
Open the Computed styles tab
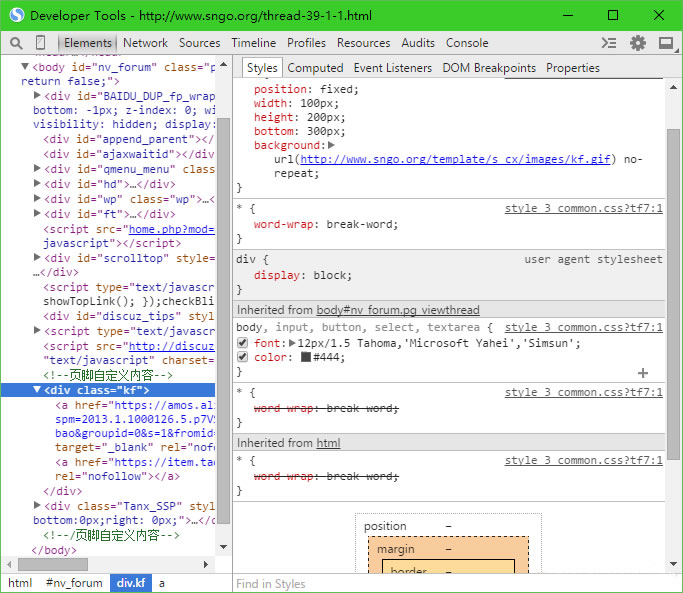point(315,68)
